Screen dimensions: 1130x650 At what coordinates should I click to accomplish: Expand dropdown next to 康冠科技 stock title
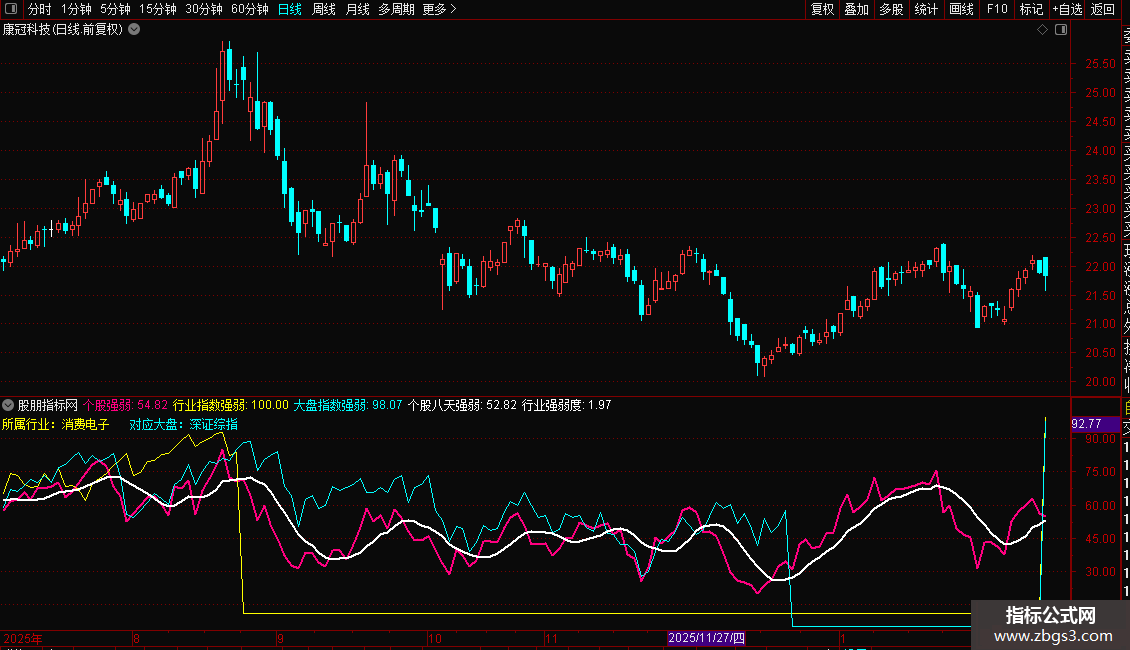click(134, 30)
